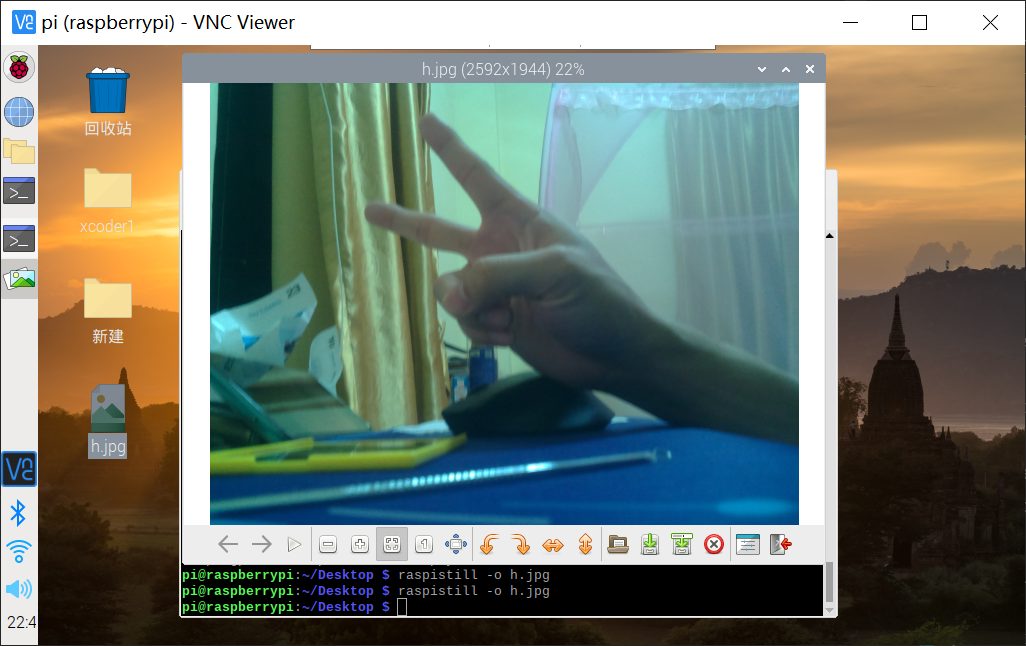The height and width of the screenshot is (646, 1026).
Task: Switch to running terminal task
Action: [19, 238]
